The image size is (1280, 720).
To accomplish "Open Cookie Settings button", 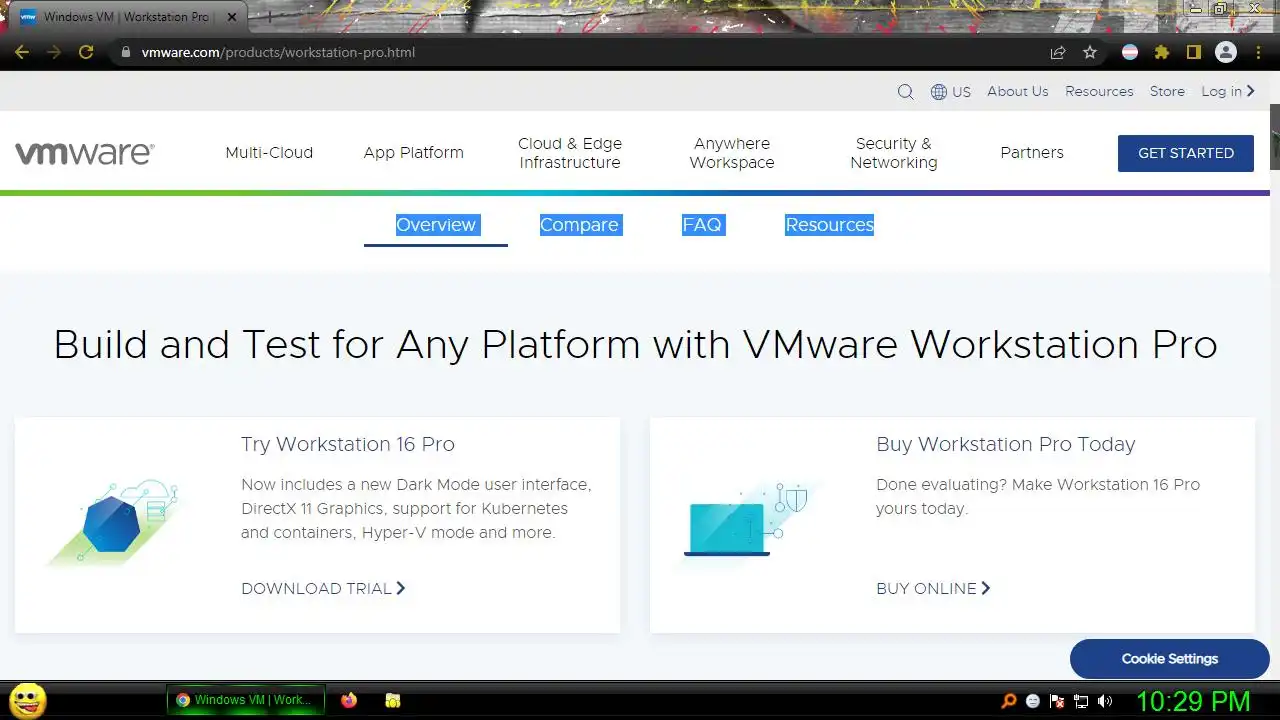I will tap(1170, 659).
